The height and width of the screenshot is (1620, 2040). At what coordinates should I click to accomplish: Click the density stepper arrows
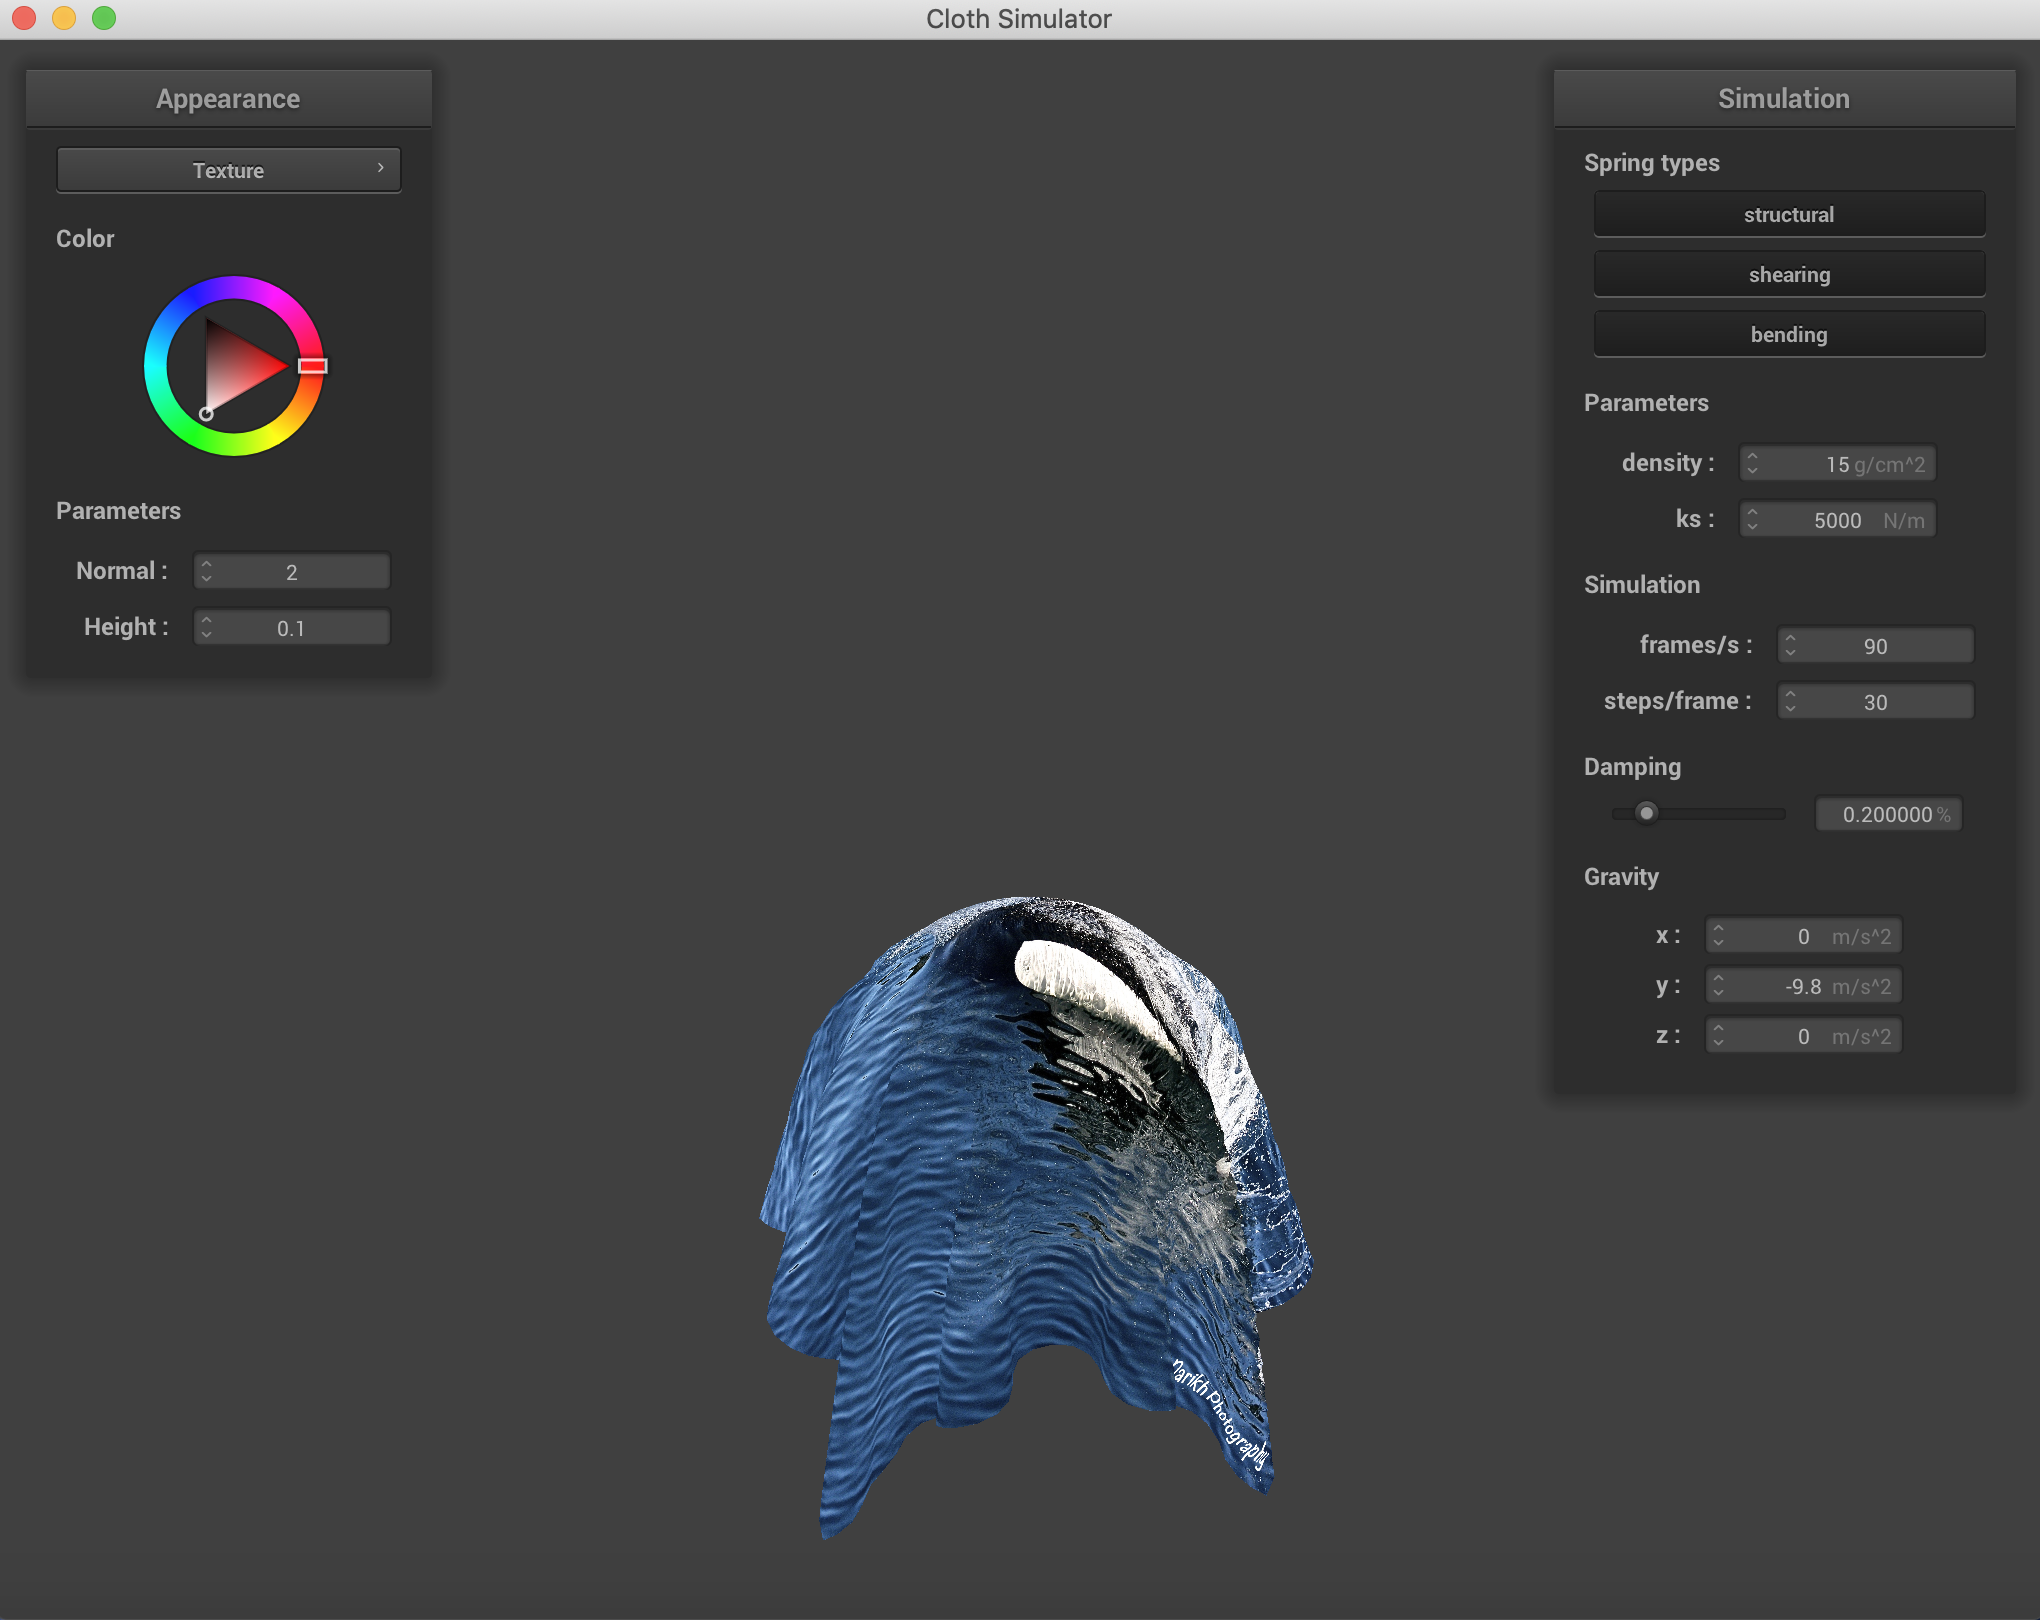[x=1752, y=464]
